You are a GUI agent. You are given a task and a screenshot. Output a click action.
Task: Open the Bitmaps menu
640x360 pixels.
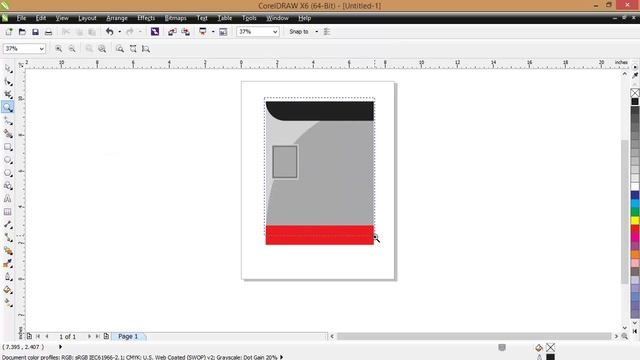pos(176,18)
